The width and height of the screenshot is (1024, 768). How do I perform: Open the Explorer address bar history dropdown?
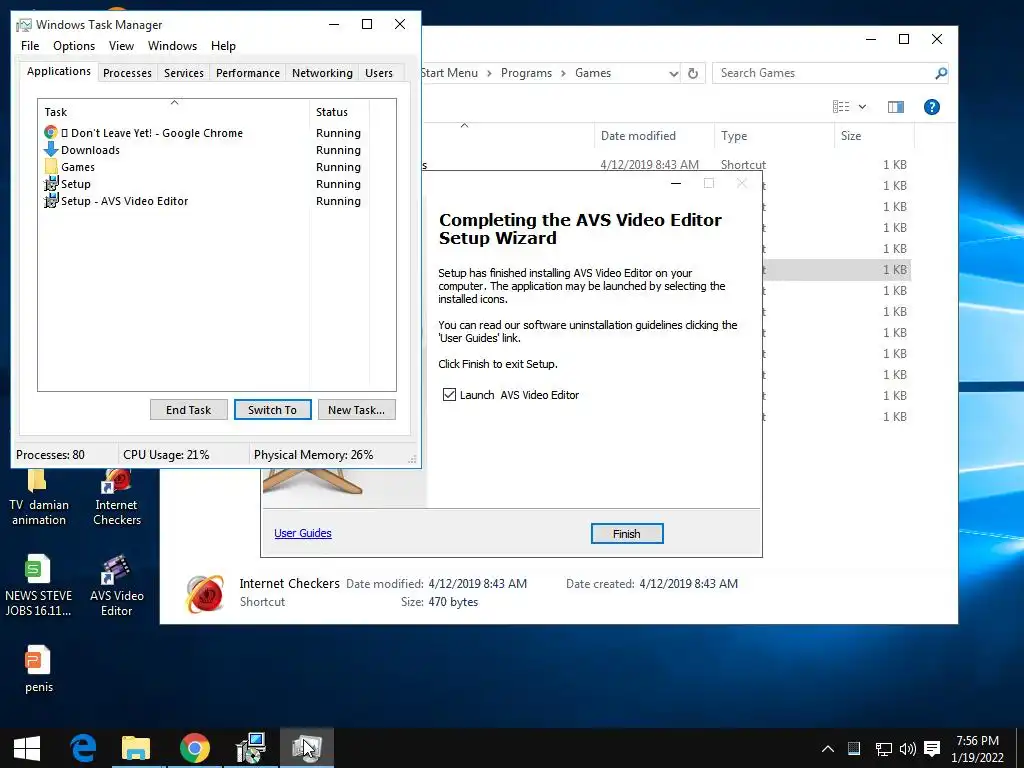click(x=673, y=73)
